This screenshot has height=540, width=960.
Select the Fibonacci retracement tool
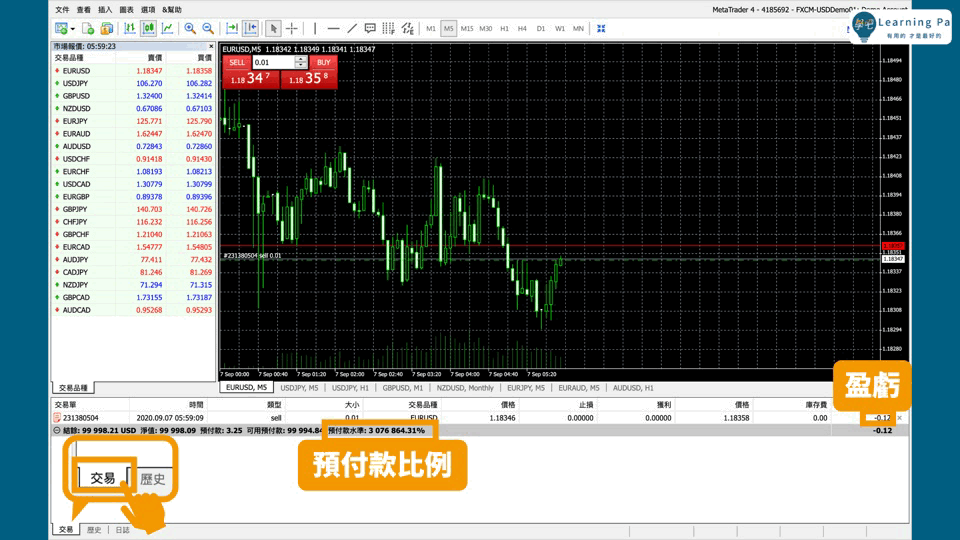click(x=388, y=28)
